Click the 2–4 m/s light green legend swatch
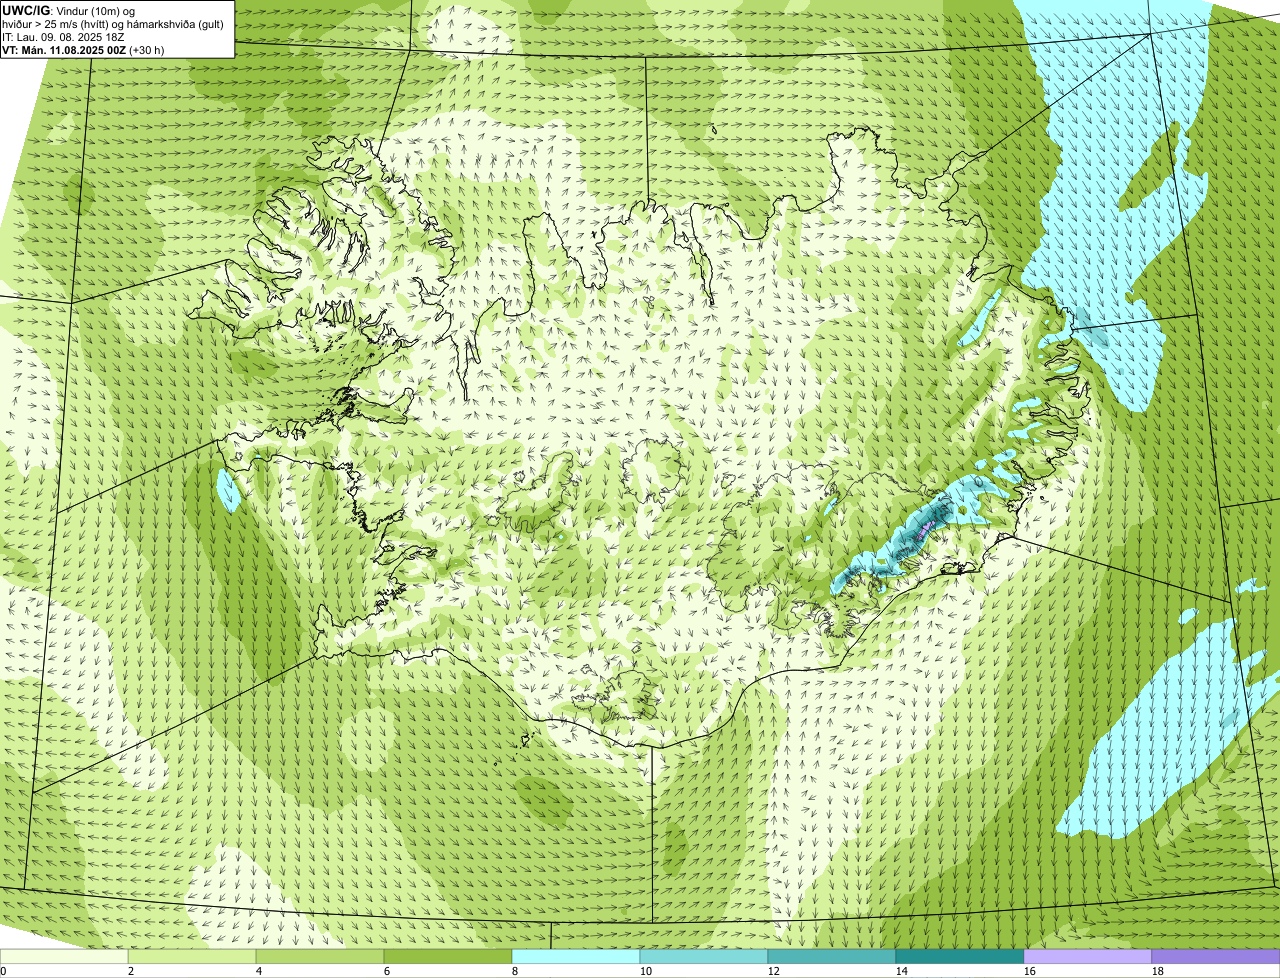 coord(192,956)
